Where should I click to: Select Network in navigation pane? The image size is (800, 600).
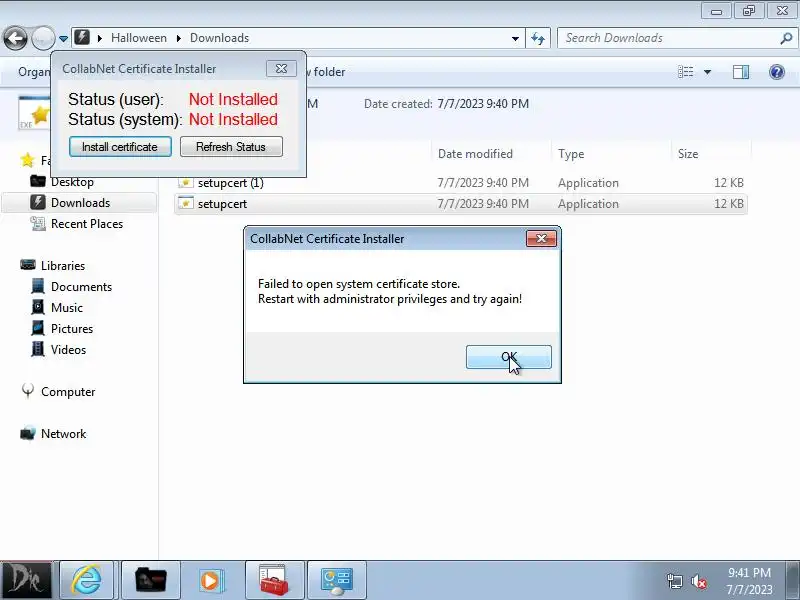(63, 433)
